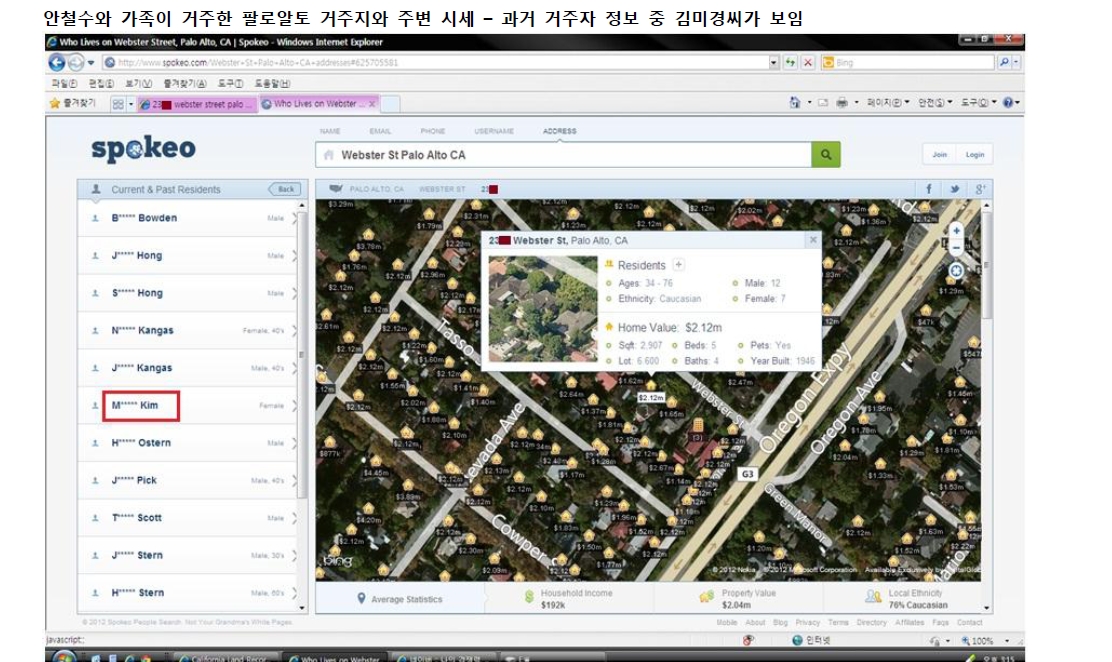The width and height of the screenshot is (1112, 662).
Task: Zoom in the map with plus button
Action: coord(956,231)
